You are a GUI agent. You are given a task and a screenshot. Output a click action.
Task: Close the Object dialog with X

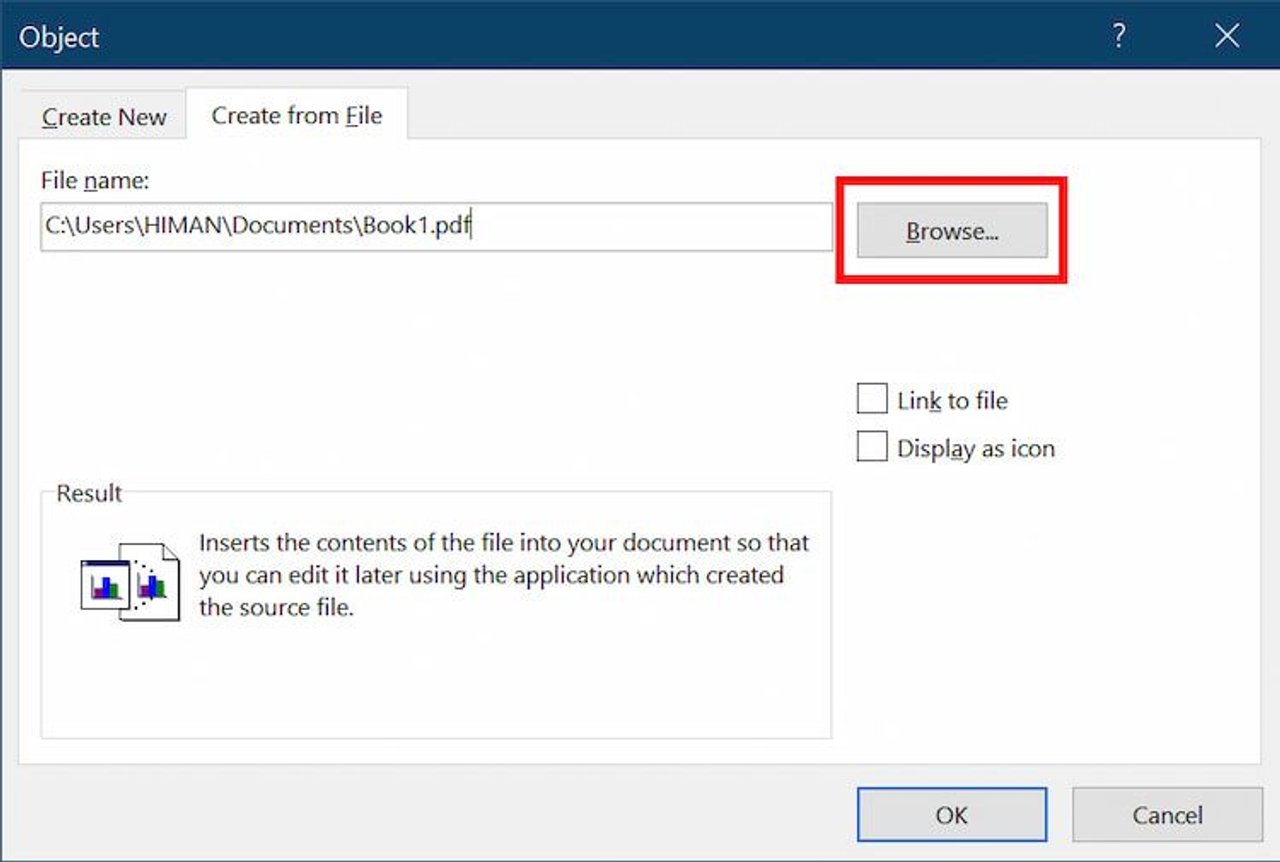[1227, 37]
